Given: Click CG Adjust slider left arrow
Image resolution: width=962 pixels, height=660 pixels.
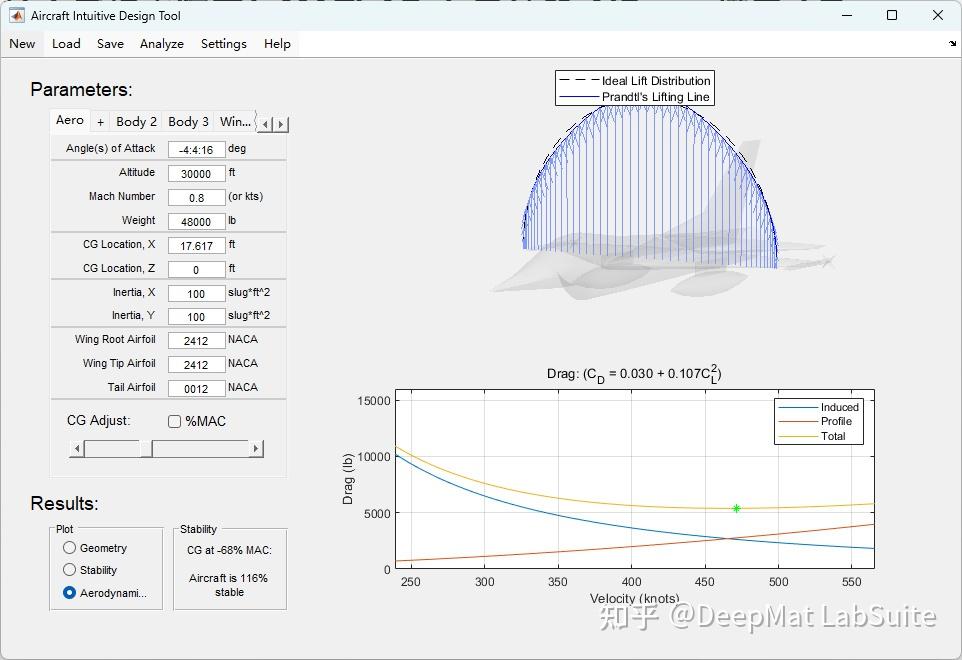Looking at the screenshot, I should pyautogui.click(x=77, y=449).
